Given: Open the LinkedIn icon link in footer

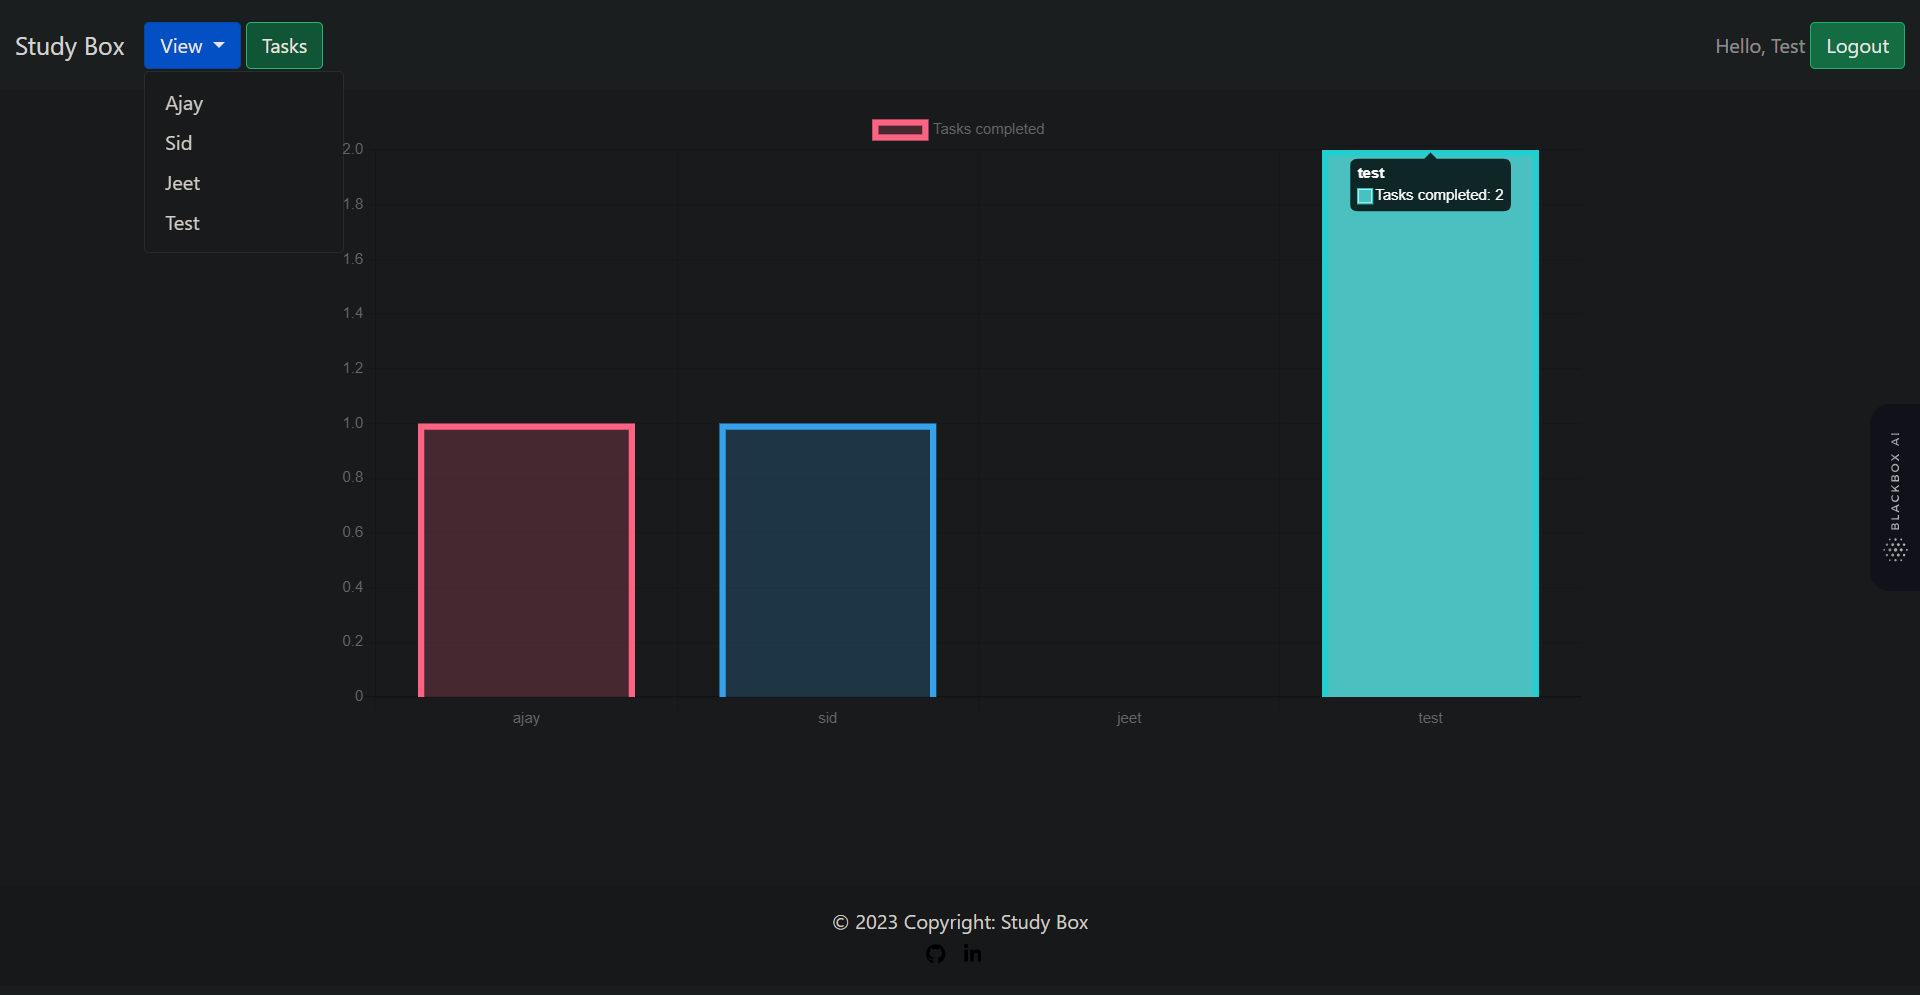Looking at the screenshot, I should 972,954.
